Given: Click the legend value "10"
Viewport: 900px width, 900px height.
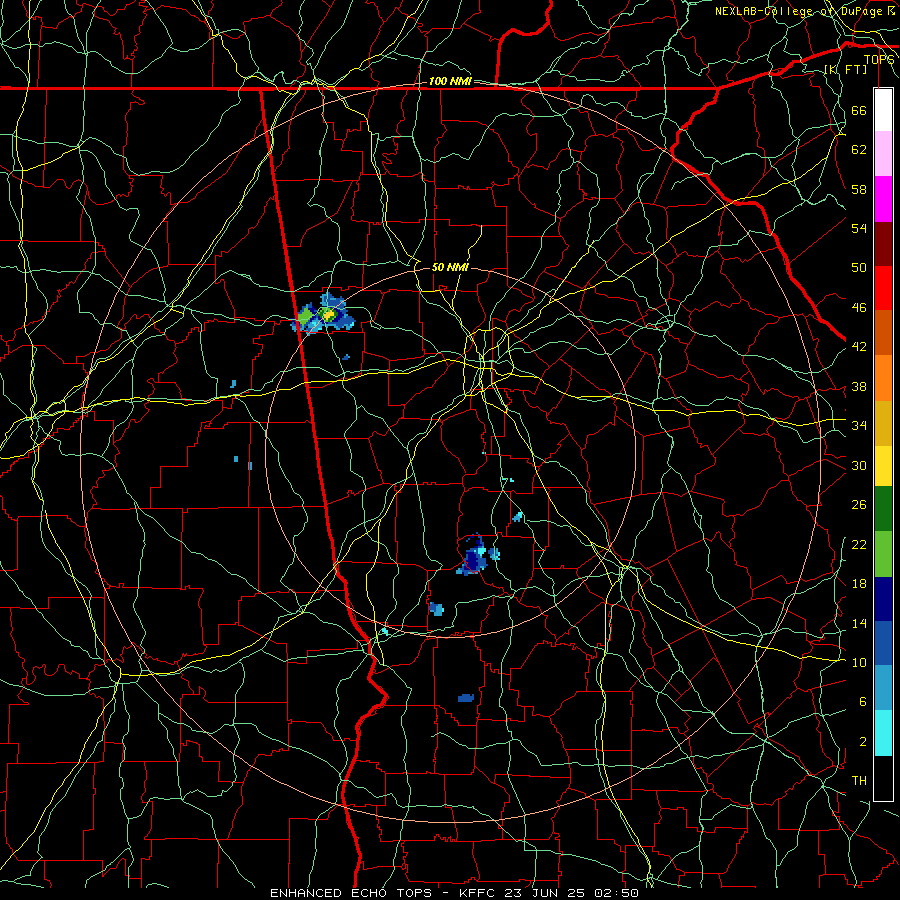Looking at the screenshot, I should point(859,662).
